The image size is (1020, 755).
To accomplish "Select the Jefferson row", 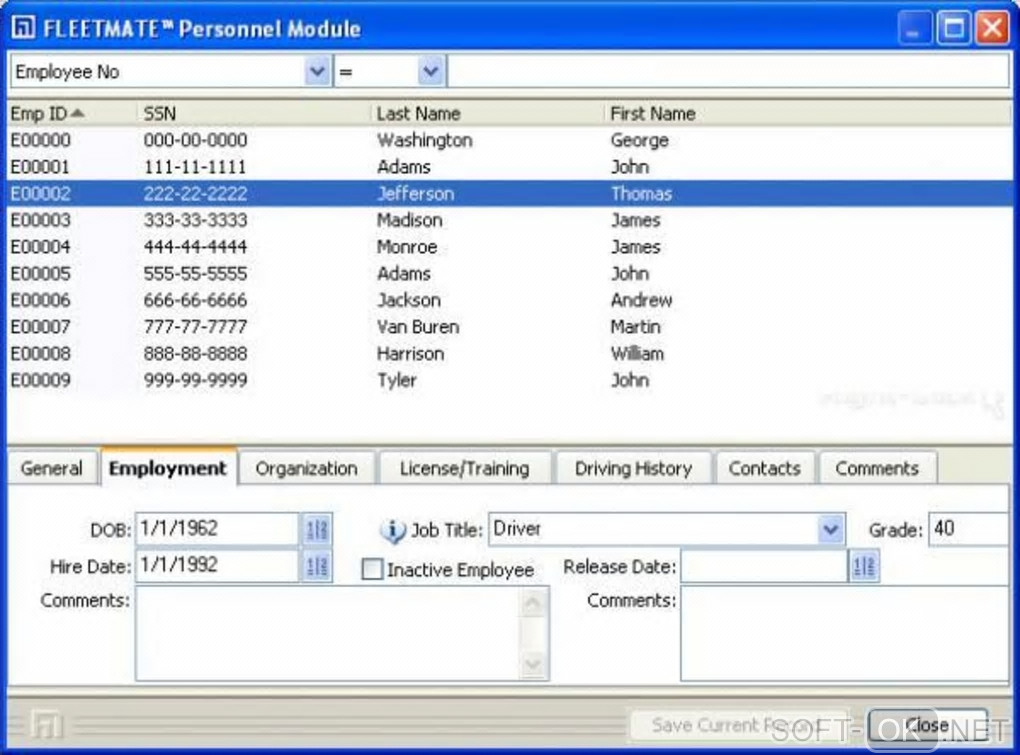I will point(509,193).
